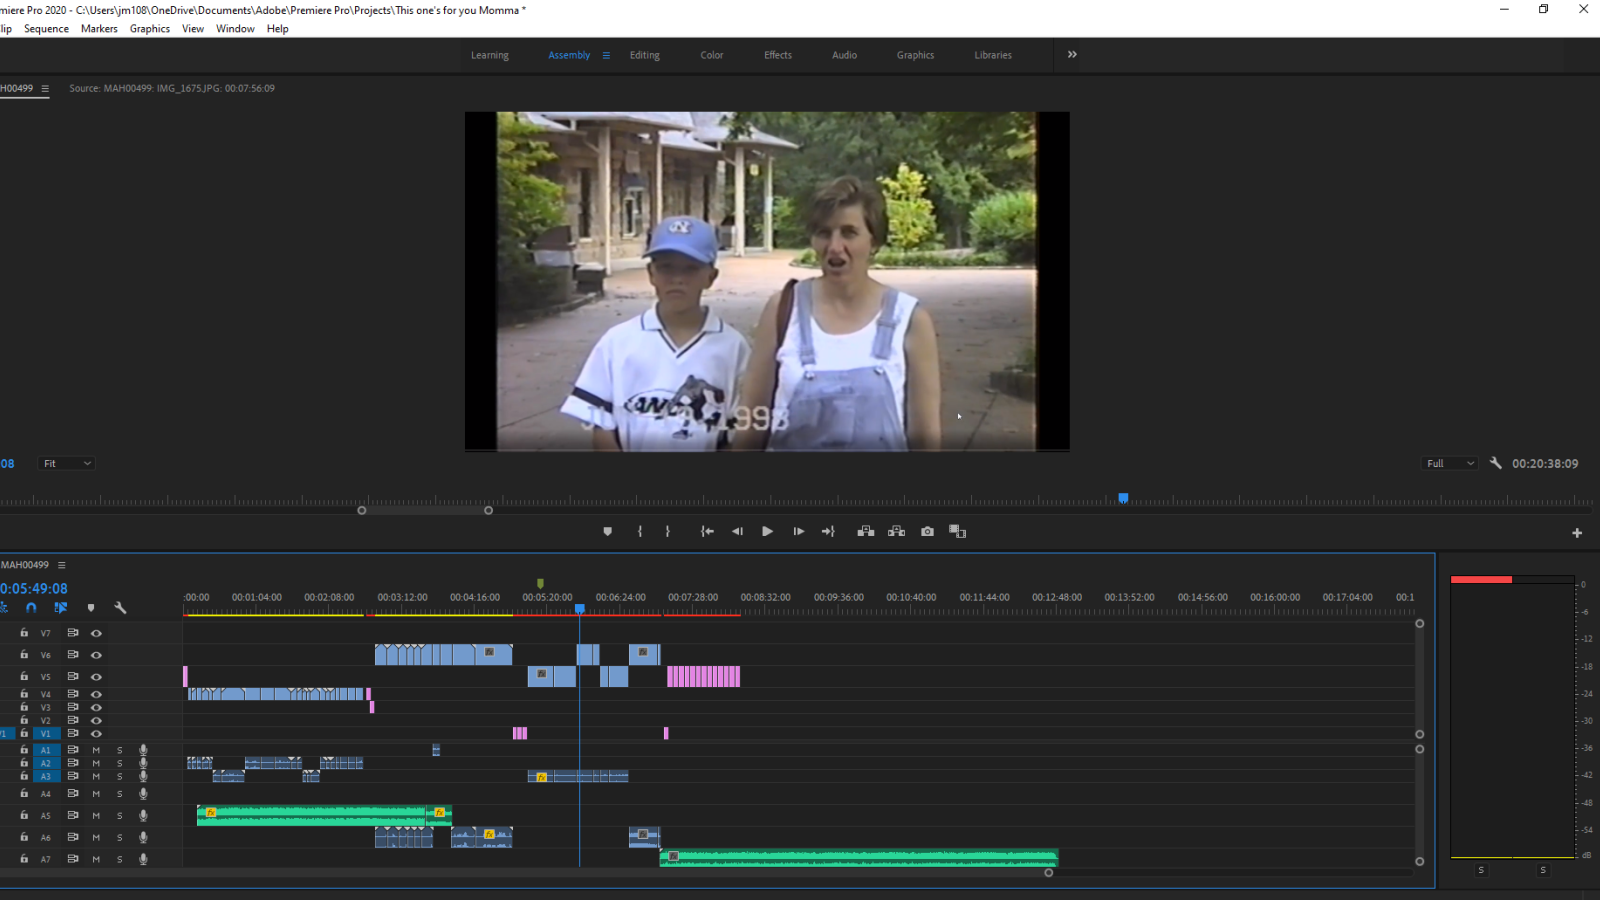Click the green audio clip on A7
Image resolution: width=1600 pixels, height=900 pixels.
click(x=859, y=858)
